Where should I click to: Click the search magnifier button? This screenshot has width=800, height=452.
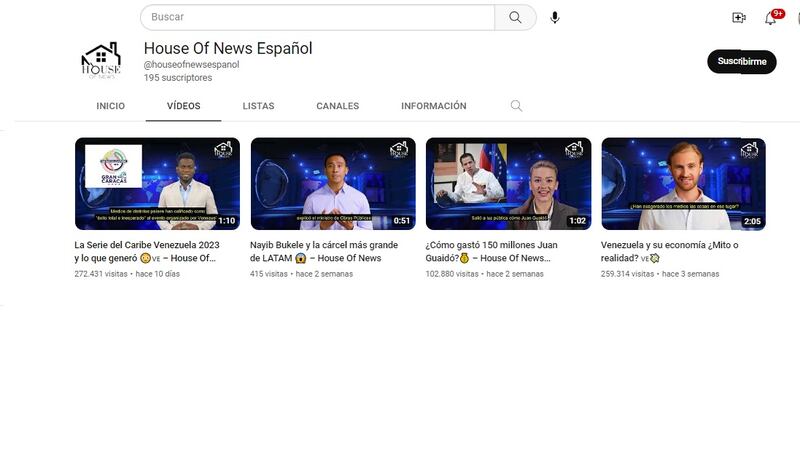(x=515, y=17)
